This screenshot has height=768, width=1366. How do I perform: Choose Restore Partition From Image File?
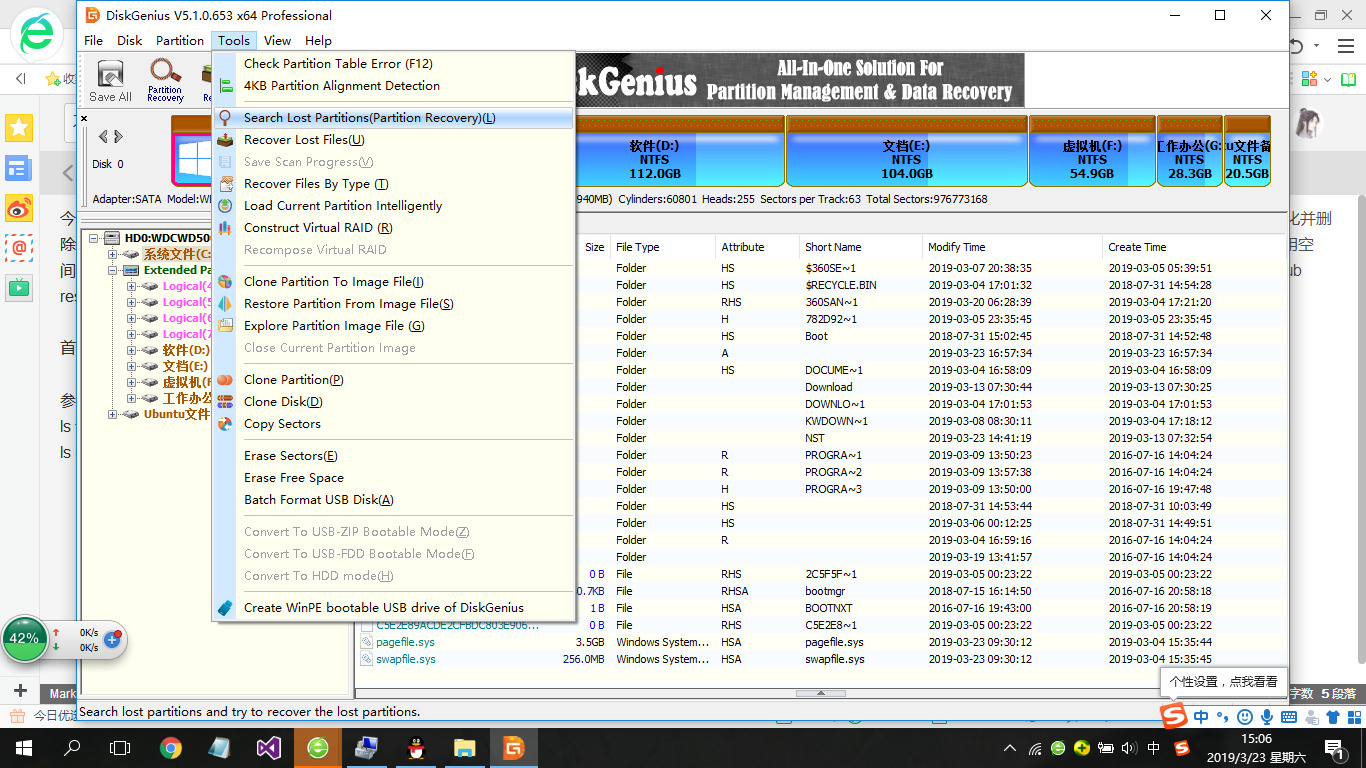pos(394,304)
